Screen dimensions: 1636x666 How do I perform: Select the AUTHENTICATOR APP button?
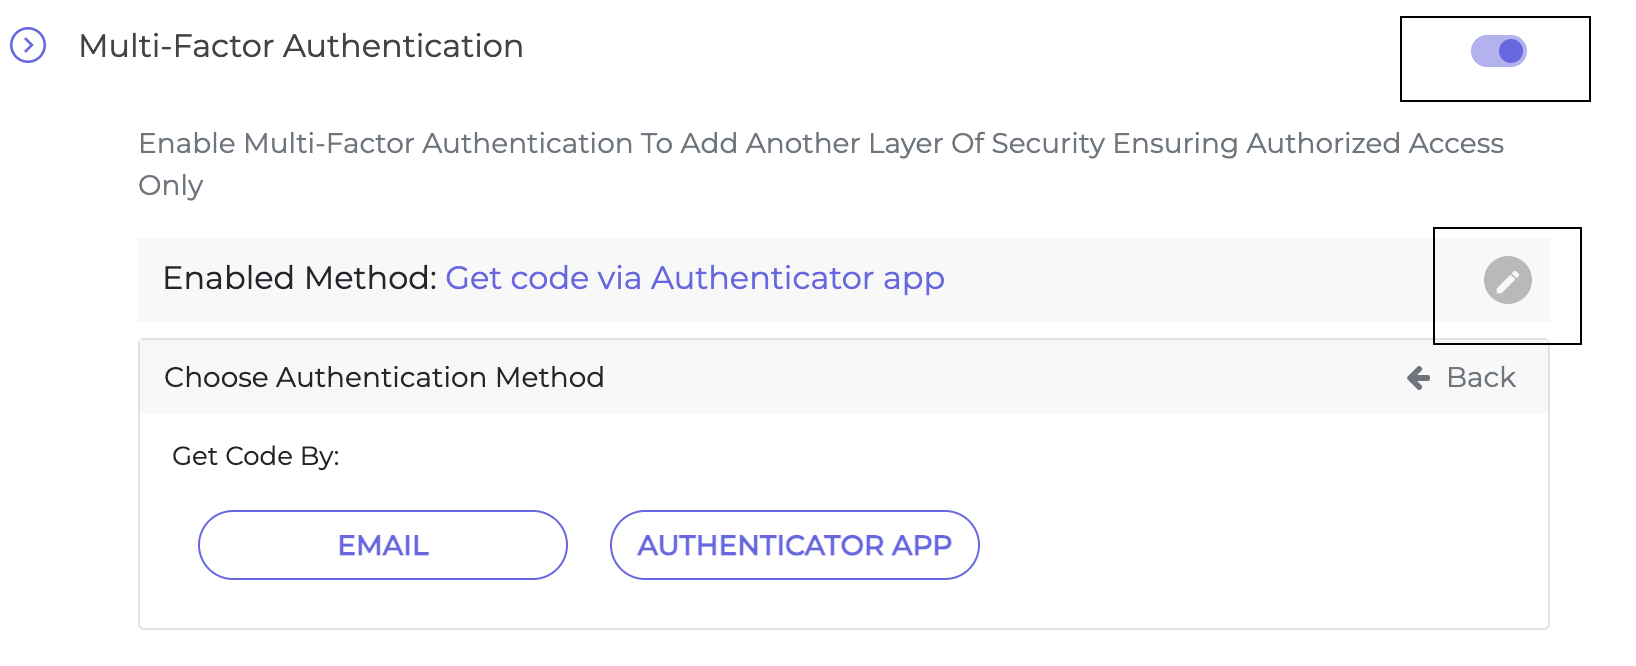pos(795,545)
